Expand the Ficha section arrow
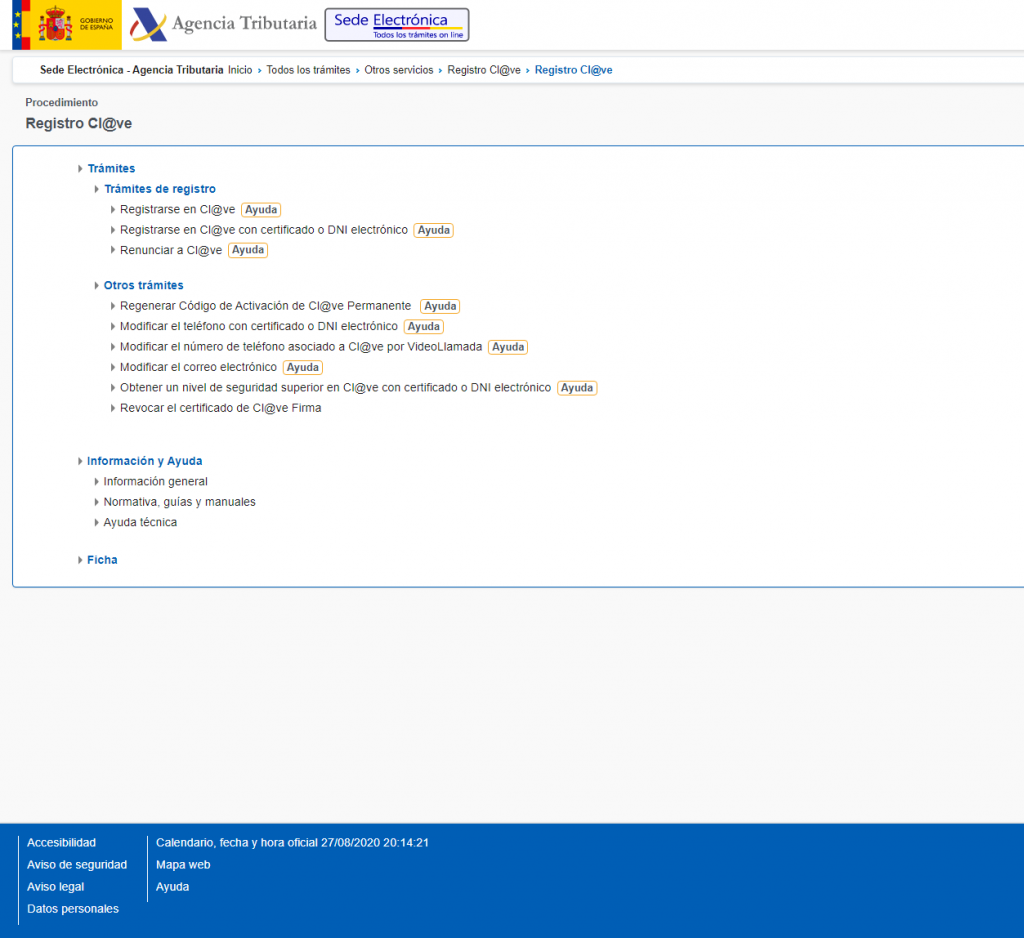Screen dimensions: 1024x938 pos(80,560)
